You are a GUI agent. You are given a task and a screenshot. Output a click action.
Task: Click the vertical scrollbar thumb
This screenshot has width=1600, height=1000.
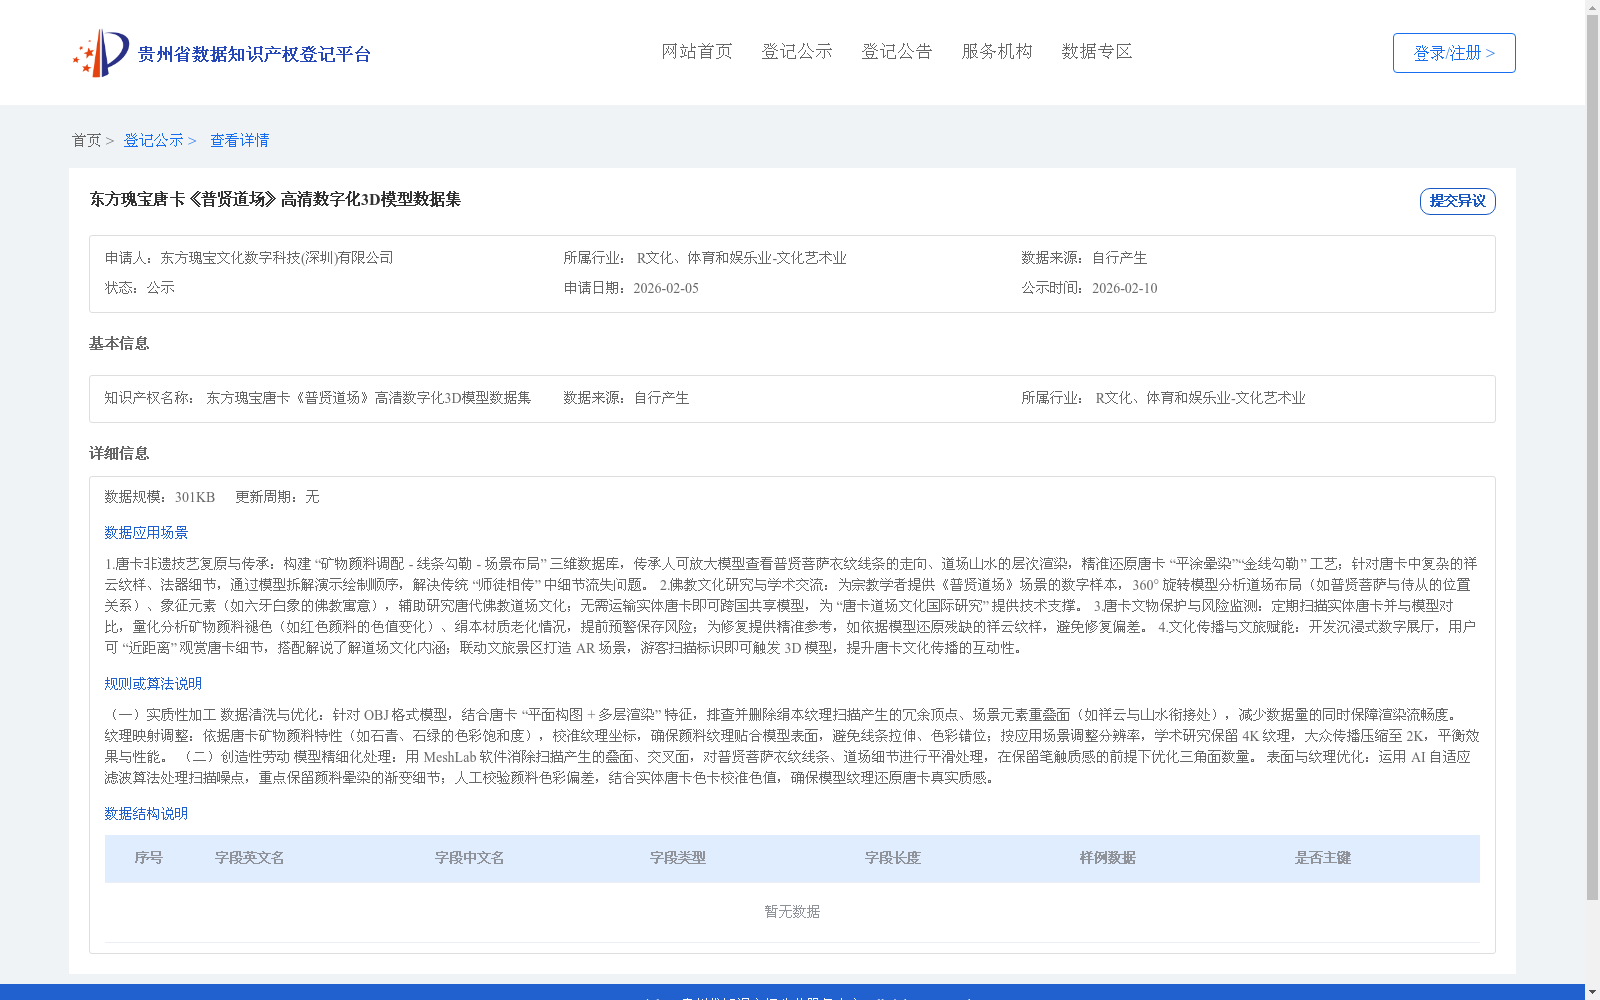(1592, 458)
